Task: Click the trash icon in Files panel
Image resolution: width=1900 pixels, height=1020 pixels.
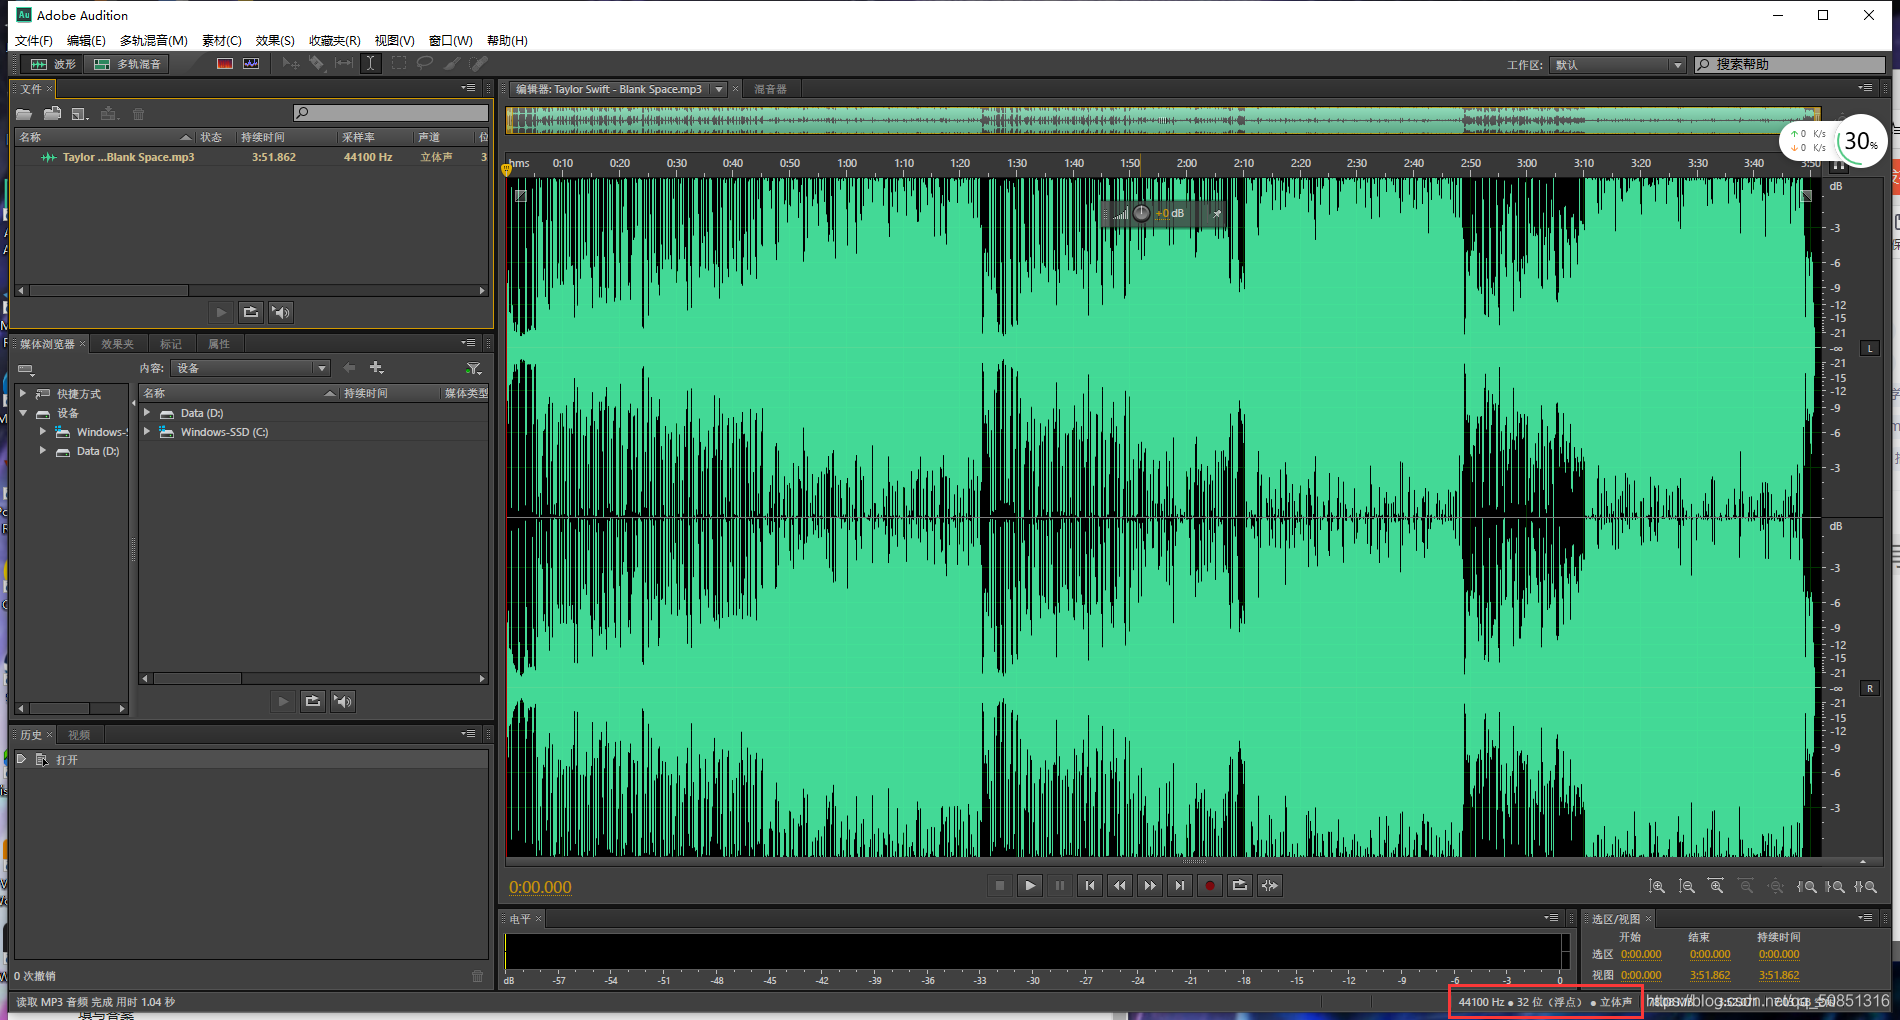Action: tap(139, 114)
